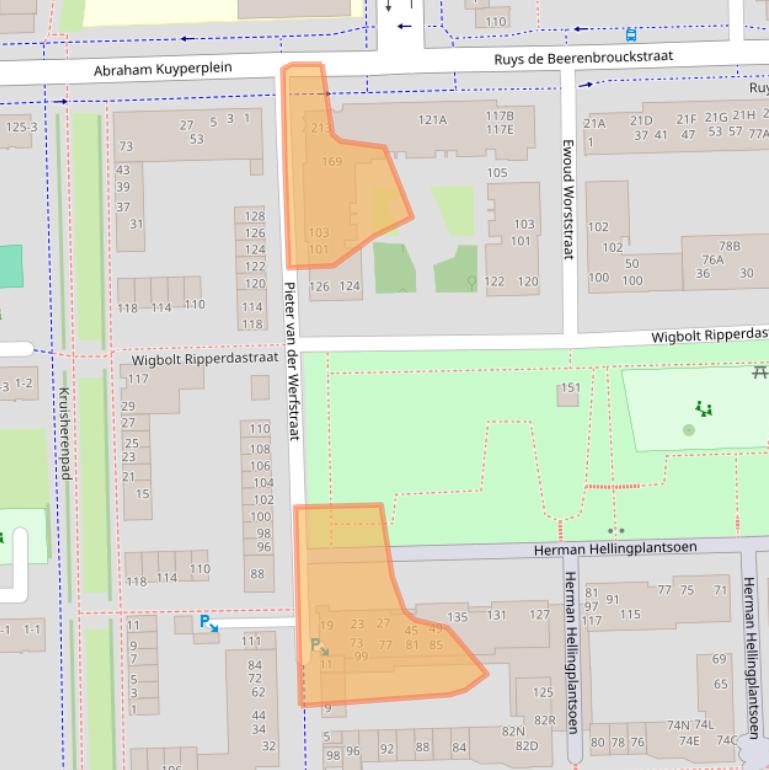
Task: Click the Ewoud Worststraat street label
Action: [x=568, y=199]
